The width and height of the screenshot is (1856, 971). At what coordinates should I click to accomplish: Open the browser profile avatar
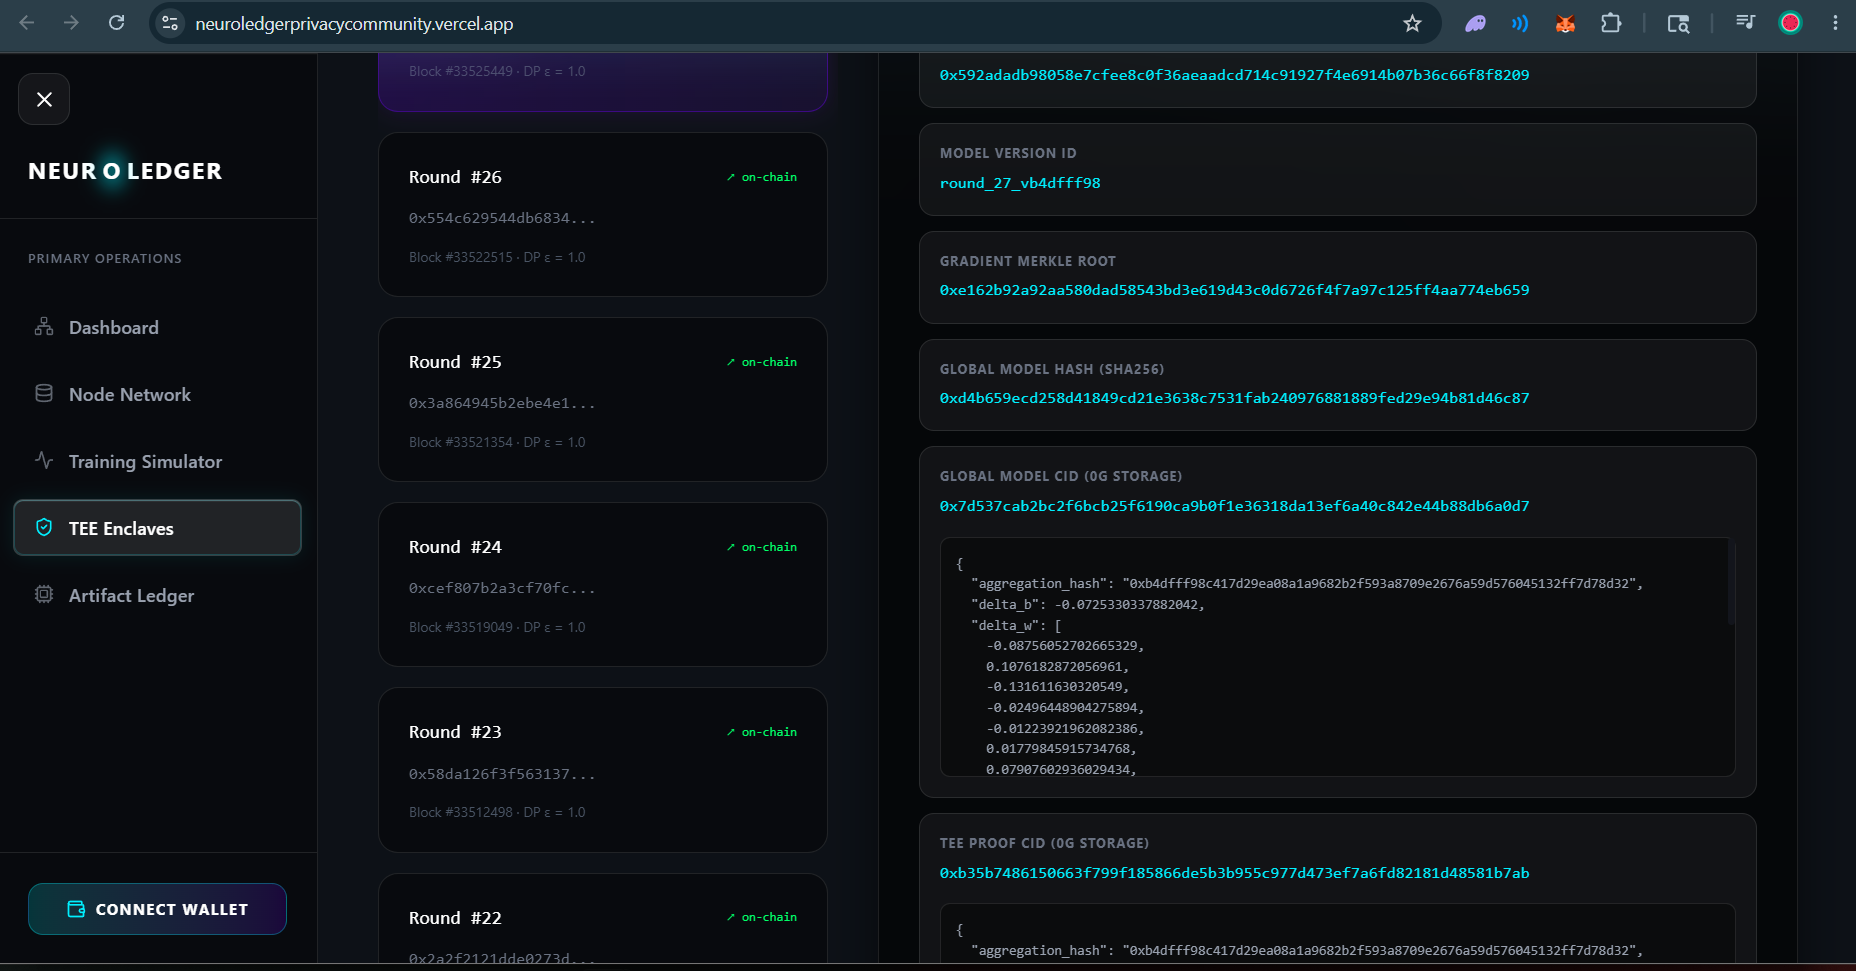coord(1790,23)
